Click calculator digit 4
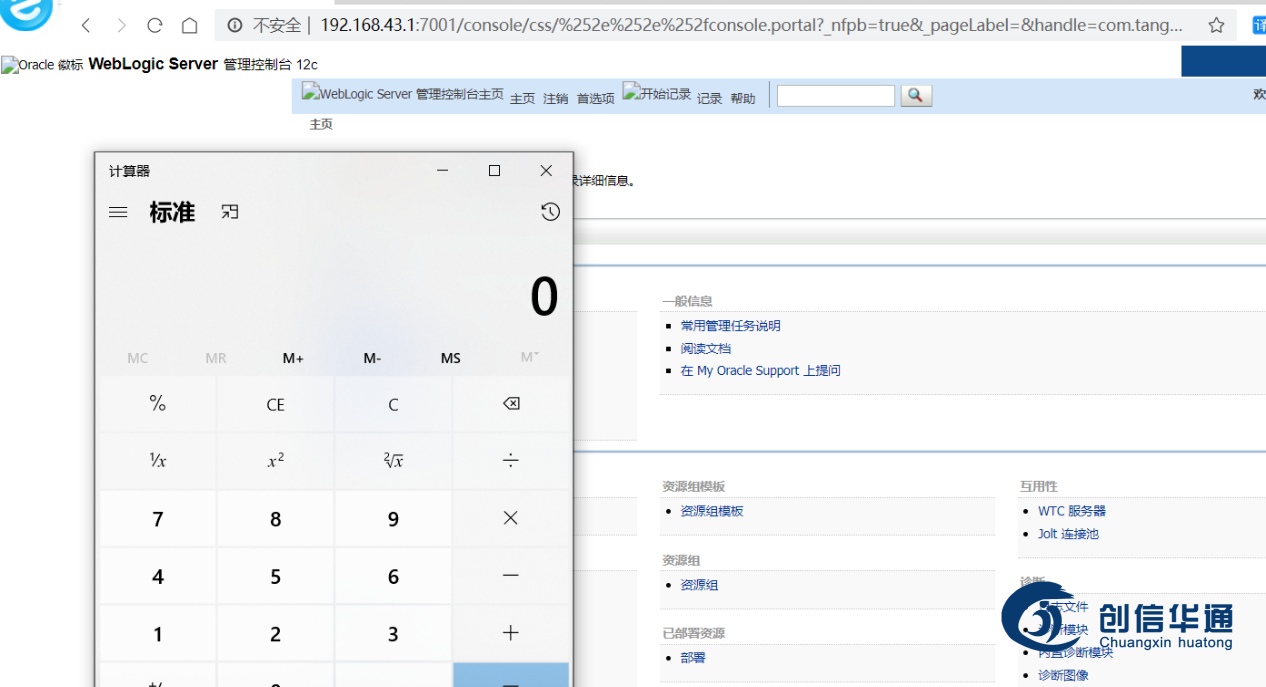Screen dimensions: 1266x687 tap(158, 576)
